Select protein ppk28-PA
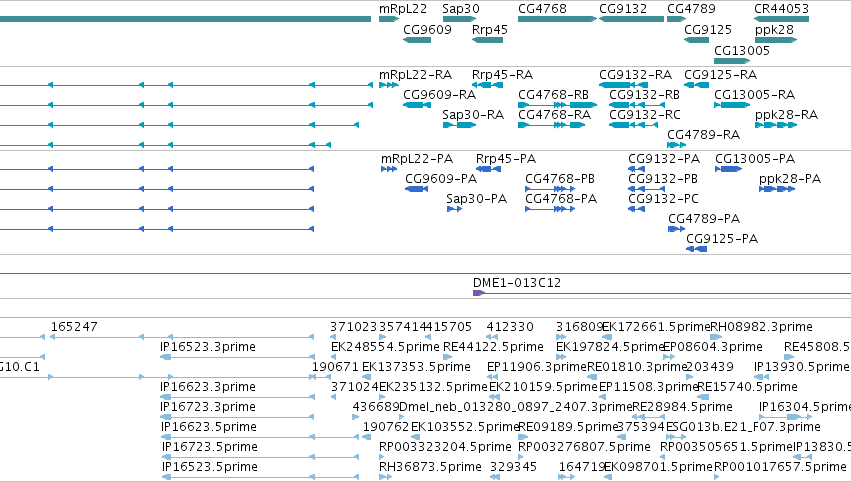The width and height of the screenshot is (851, 482). coord(790,179)
